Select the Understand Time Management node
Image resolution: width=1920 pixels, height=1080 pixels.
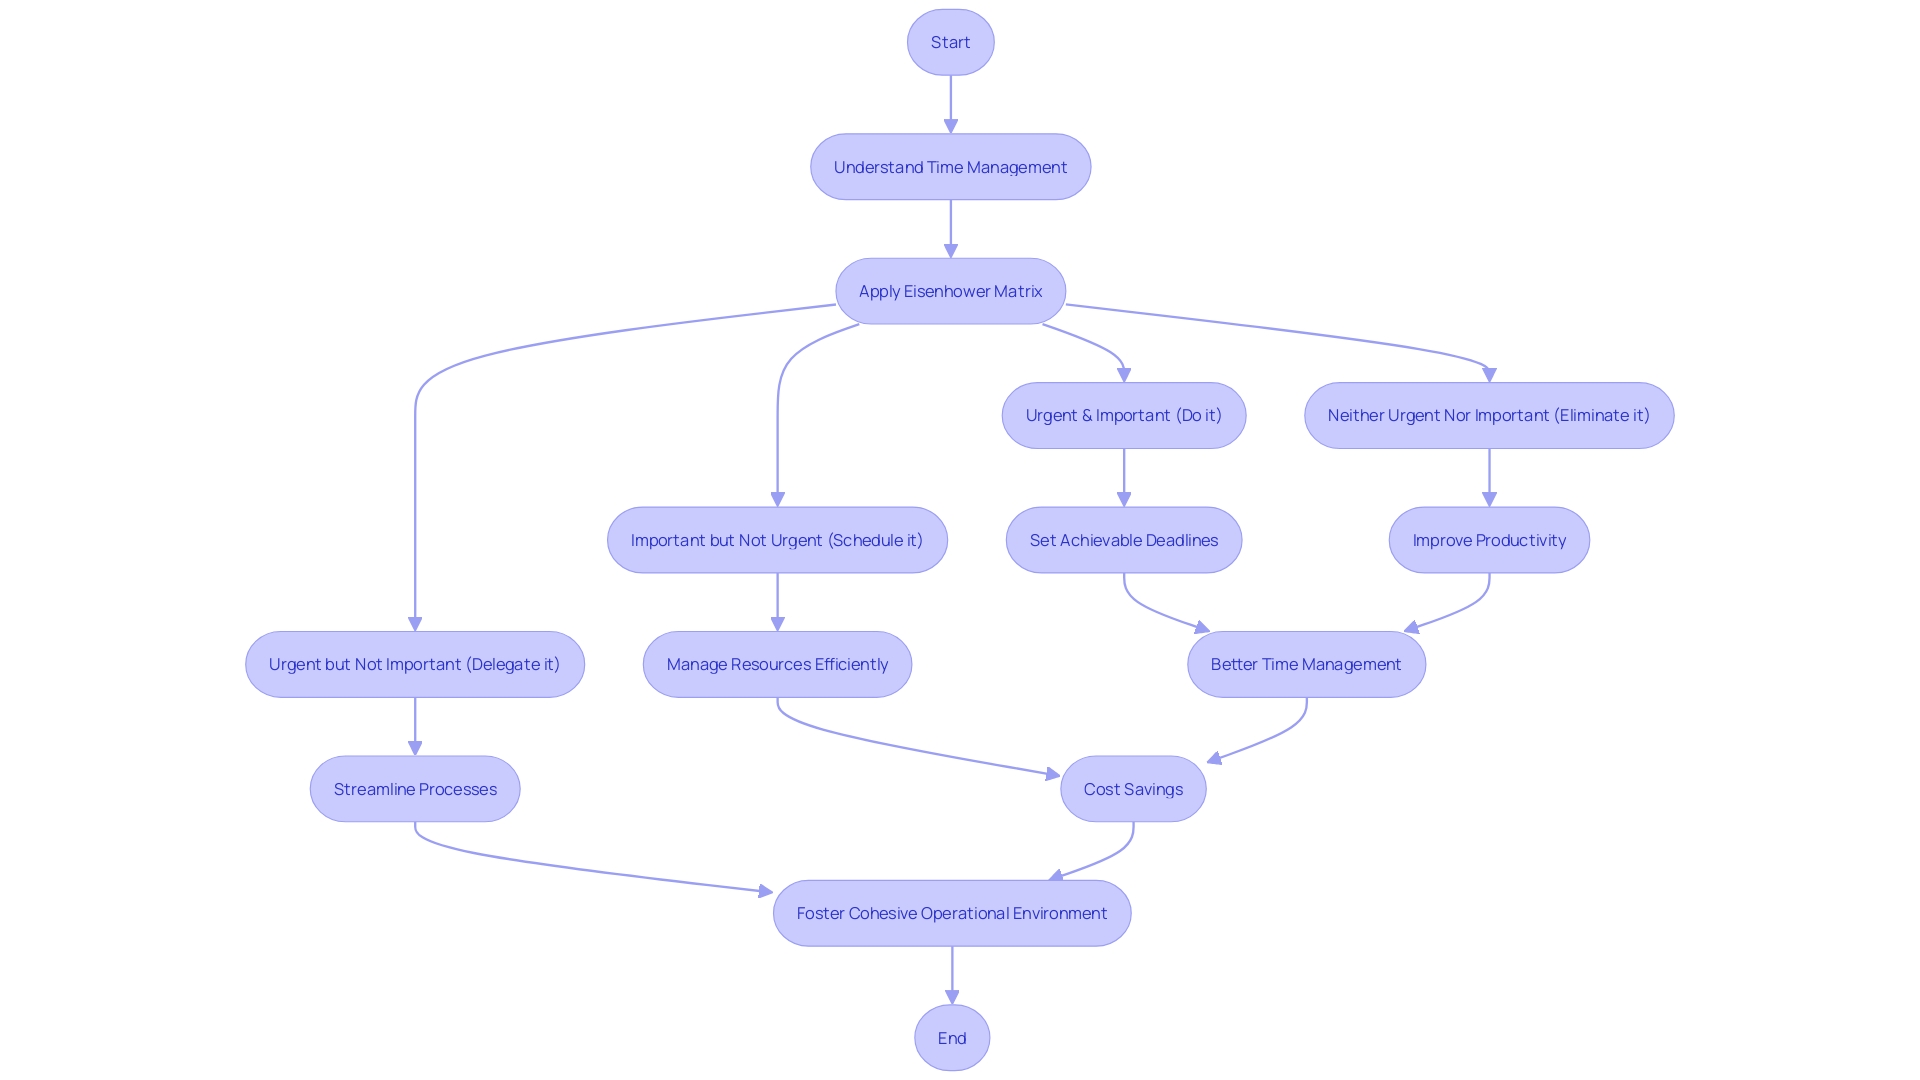(949, 165)
